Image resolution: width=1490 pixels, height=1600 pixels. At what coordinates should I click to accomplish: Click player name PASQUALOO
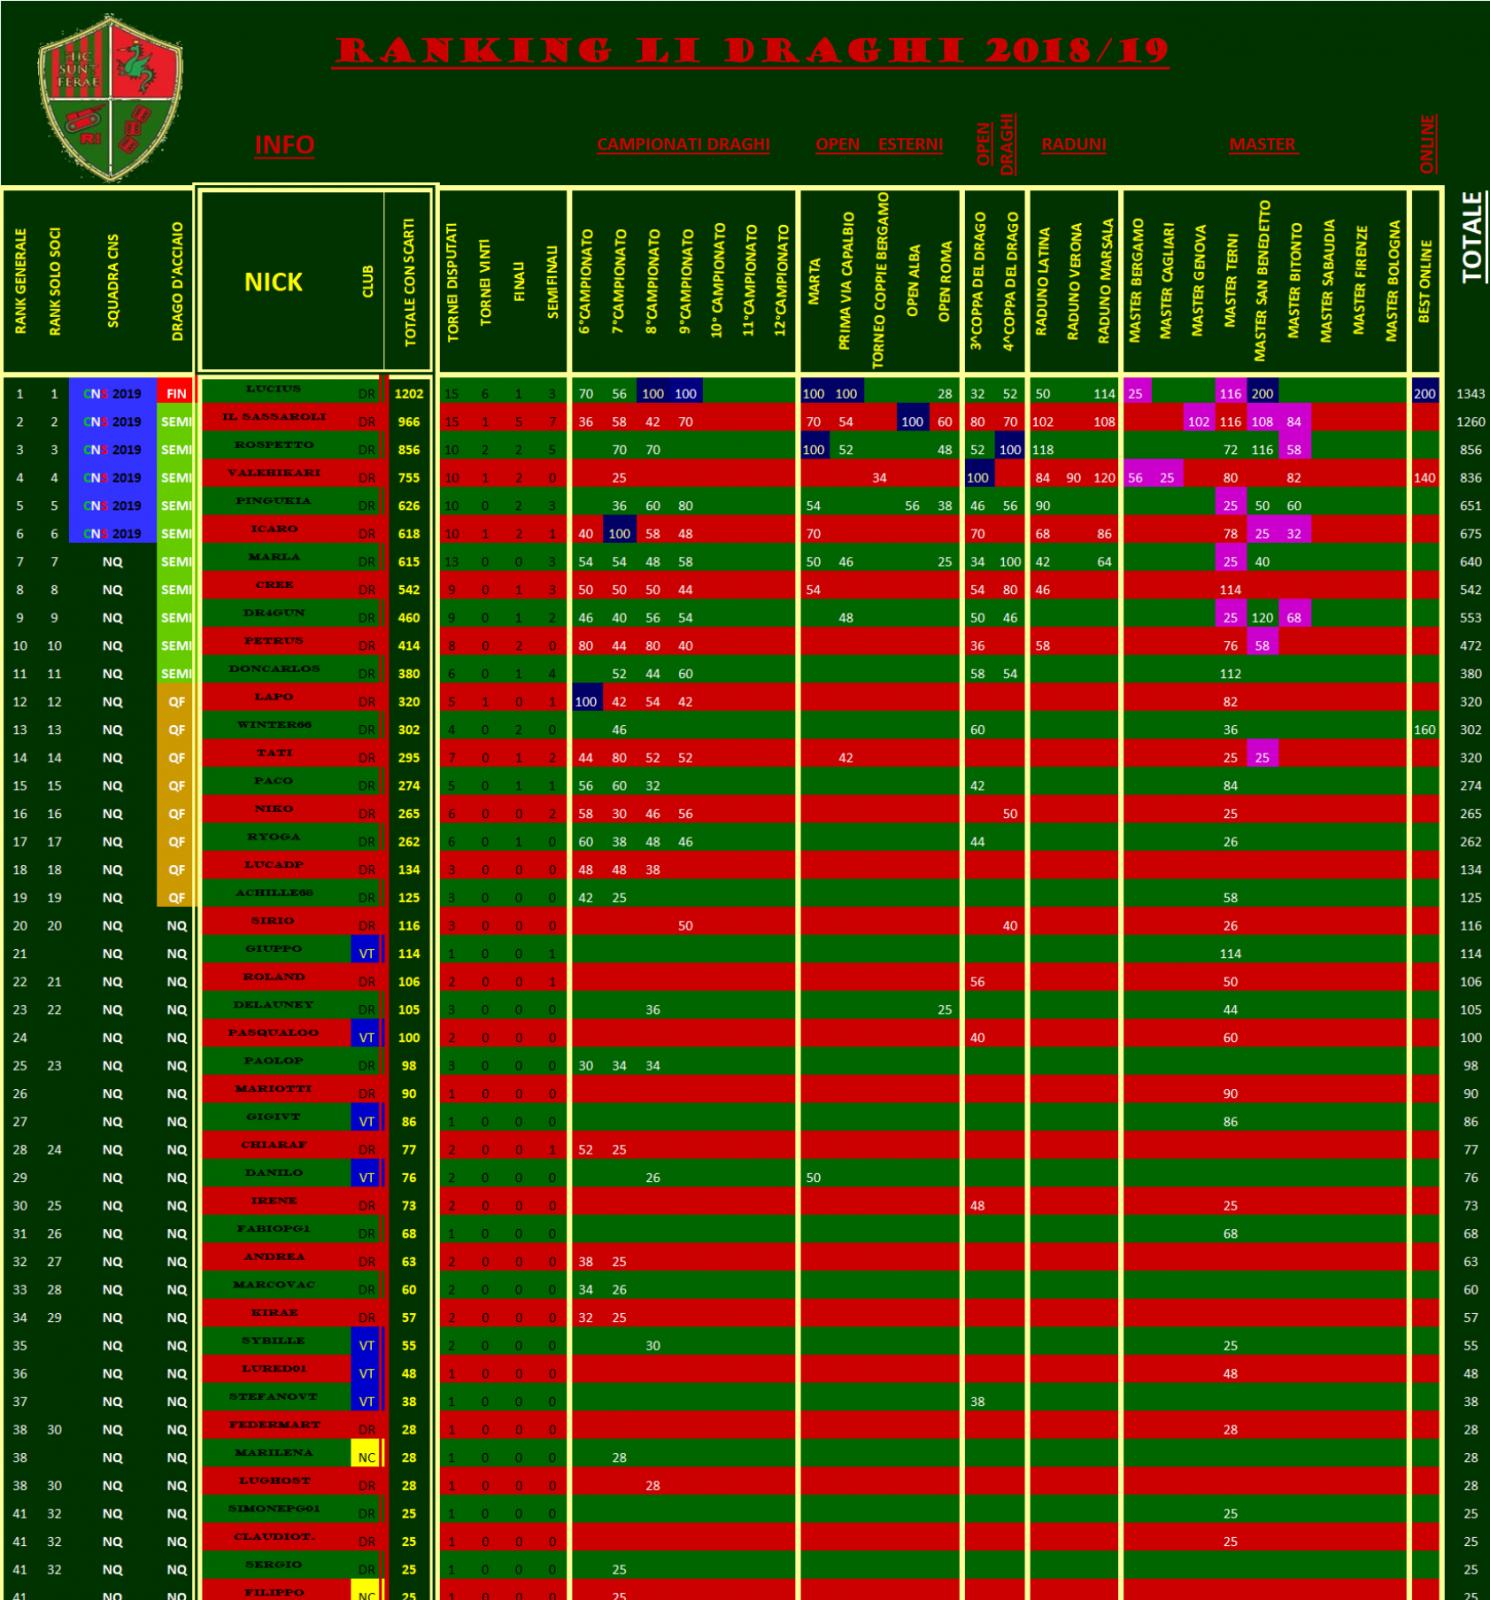[273, 1033]
